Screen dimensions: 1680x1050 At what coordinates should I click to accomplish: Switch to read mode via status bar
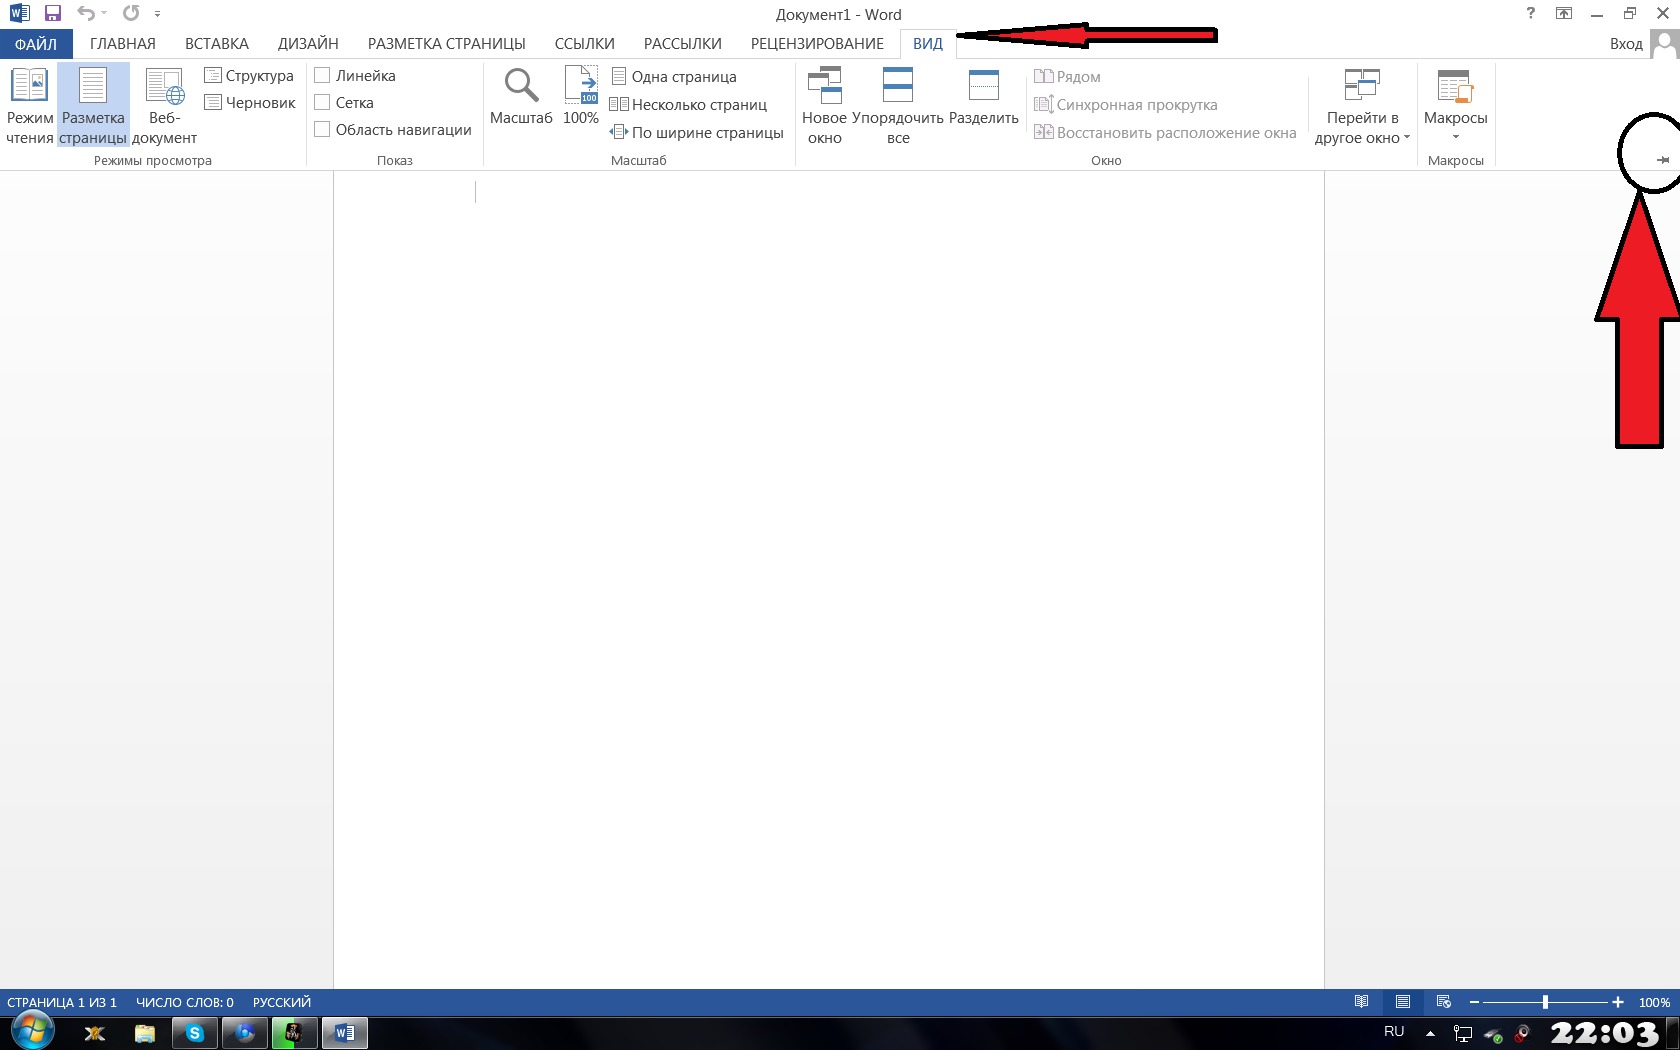tap(1361, 1002)
